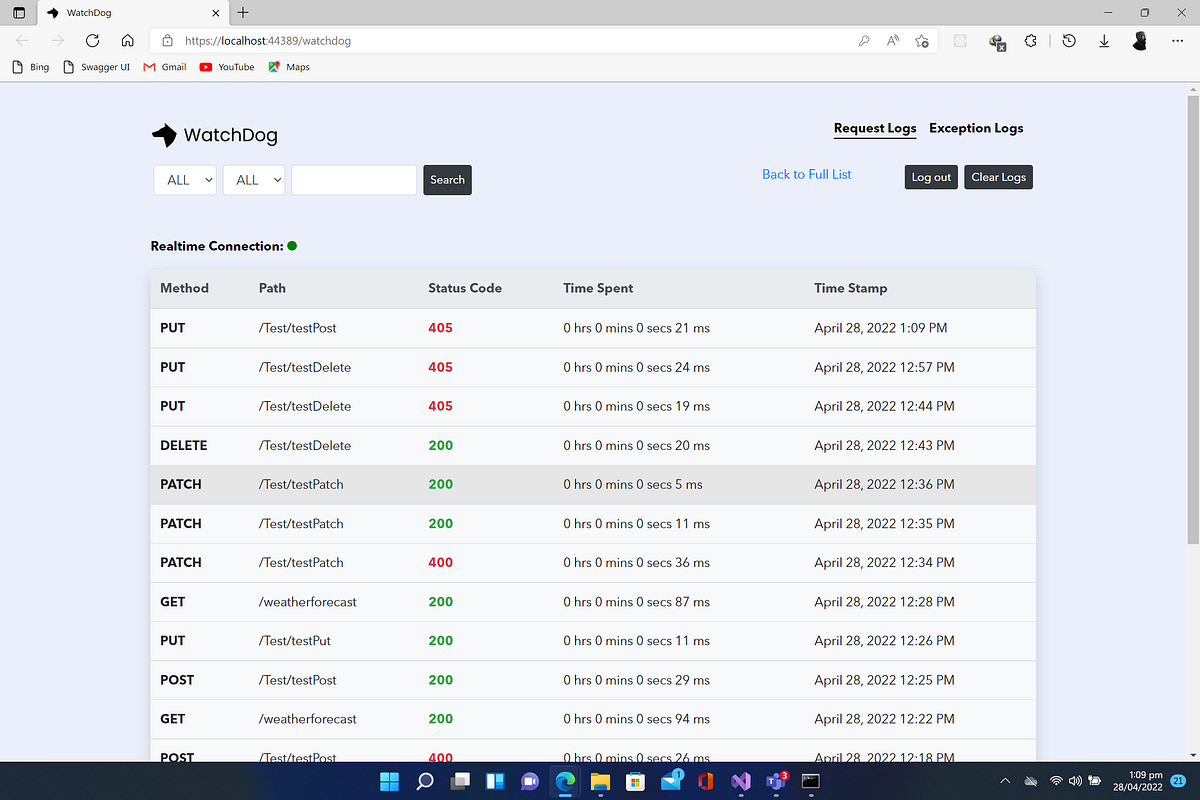Image resolution: width=1200 pixels, height=800 pixels.
Task: Open Back to Full List link
Action: pos(806,174)
